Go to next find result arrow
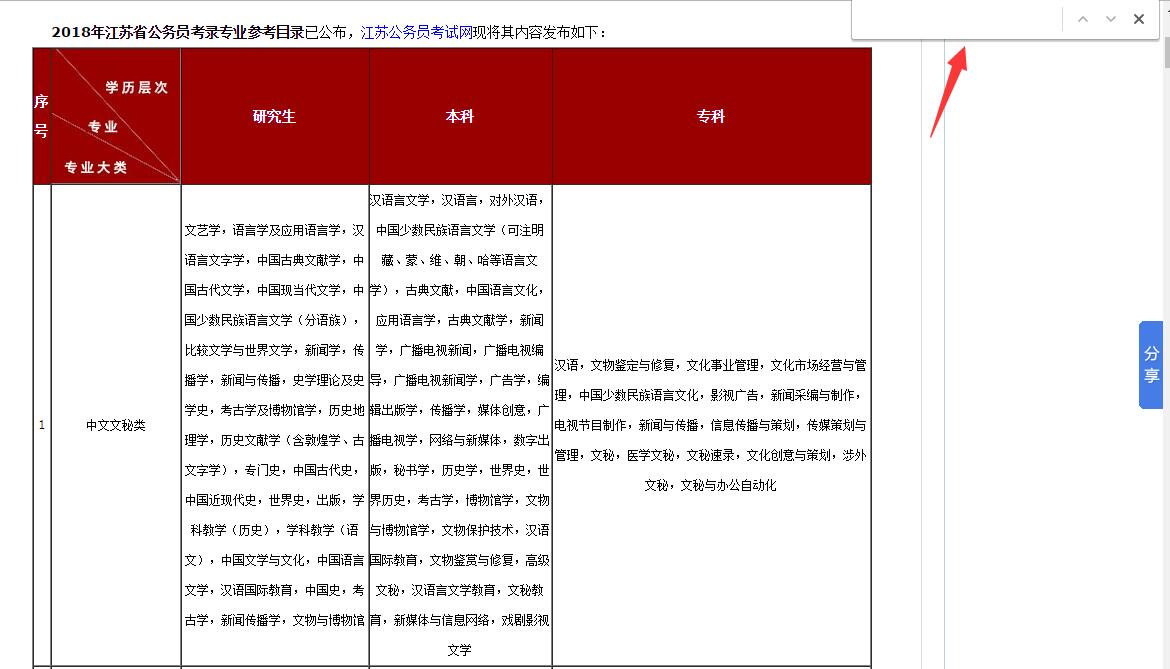Viewport: 1170px width, 669px height. (x=1110, y=19)
